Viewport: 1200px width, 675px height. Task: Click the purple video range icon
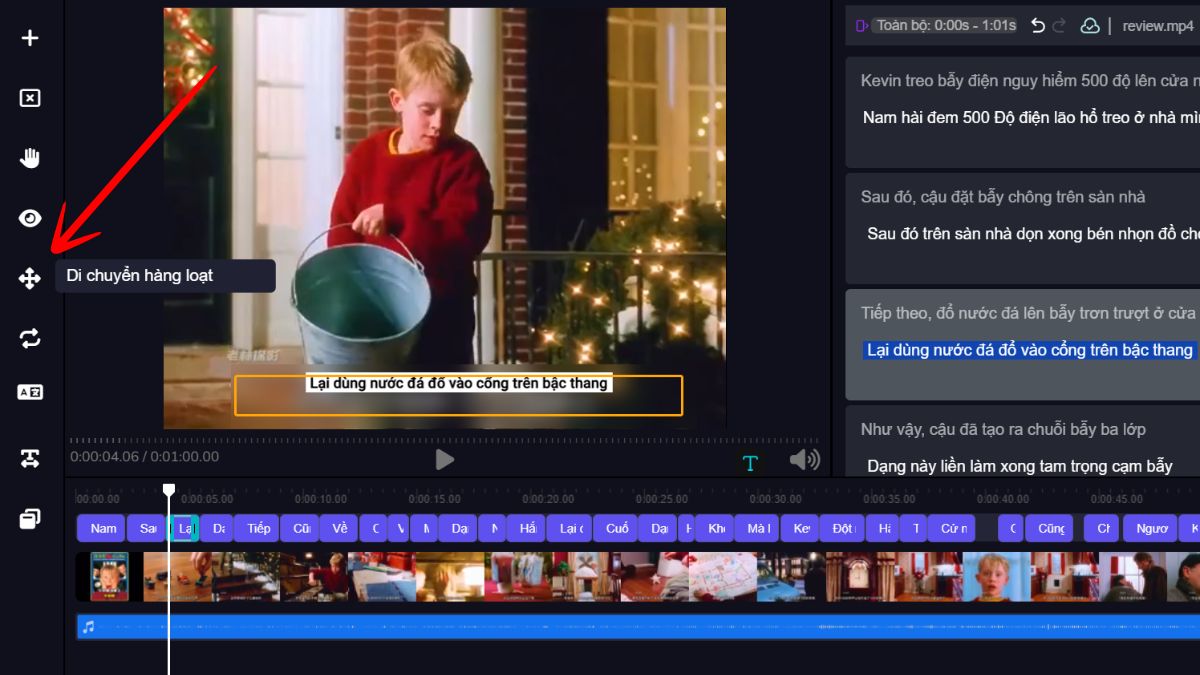pos(861,26)
